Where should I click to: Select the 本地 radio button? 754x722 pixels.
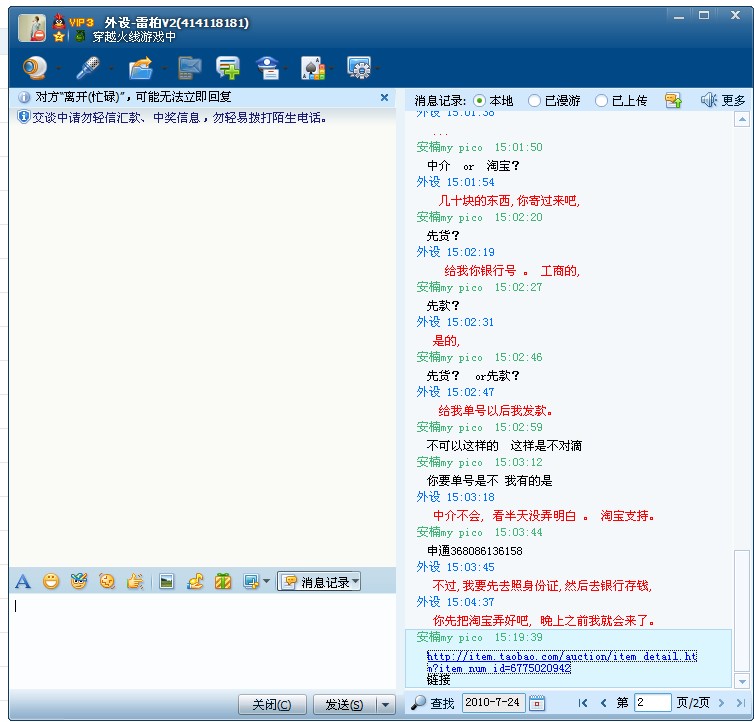(479, 101)
